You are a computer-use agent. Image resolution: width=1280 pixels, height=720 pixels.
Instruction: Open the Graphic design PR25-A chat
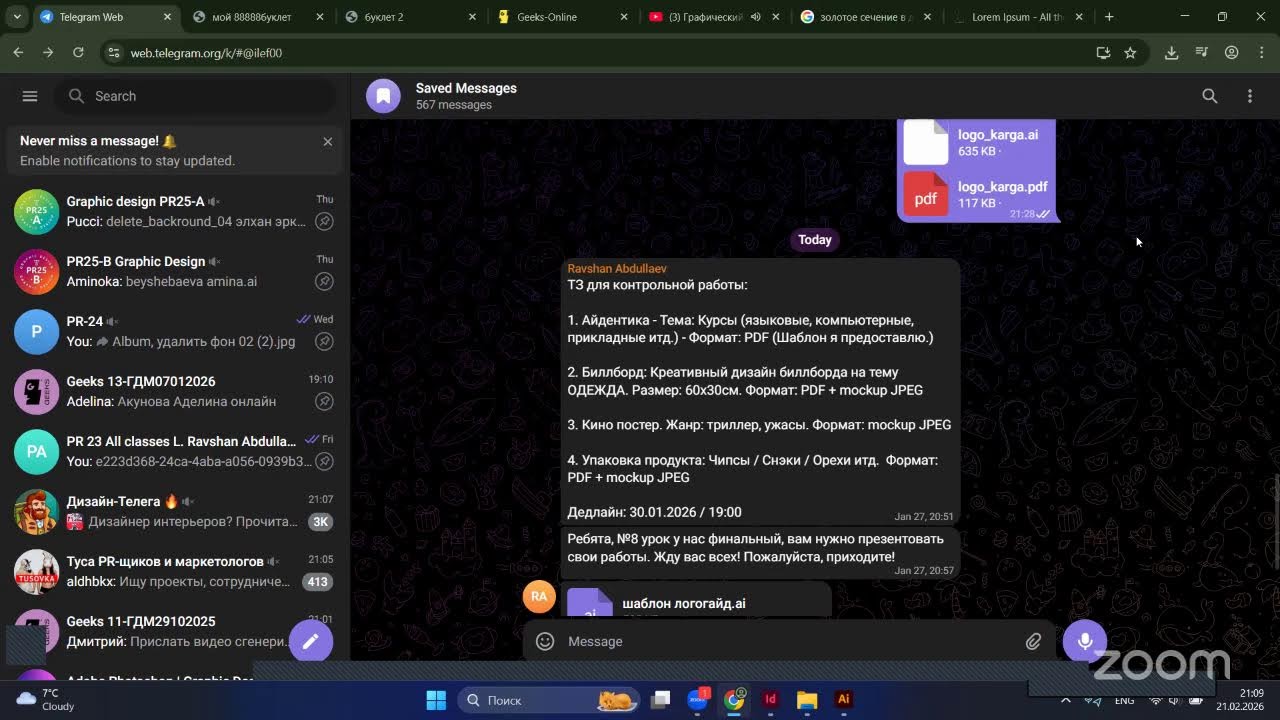[175, 211]
